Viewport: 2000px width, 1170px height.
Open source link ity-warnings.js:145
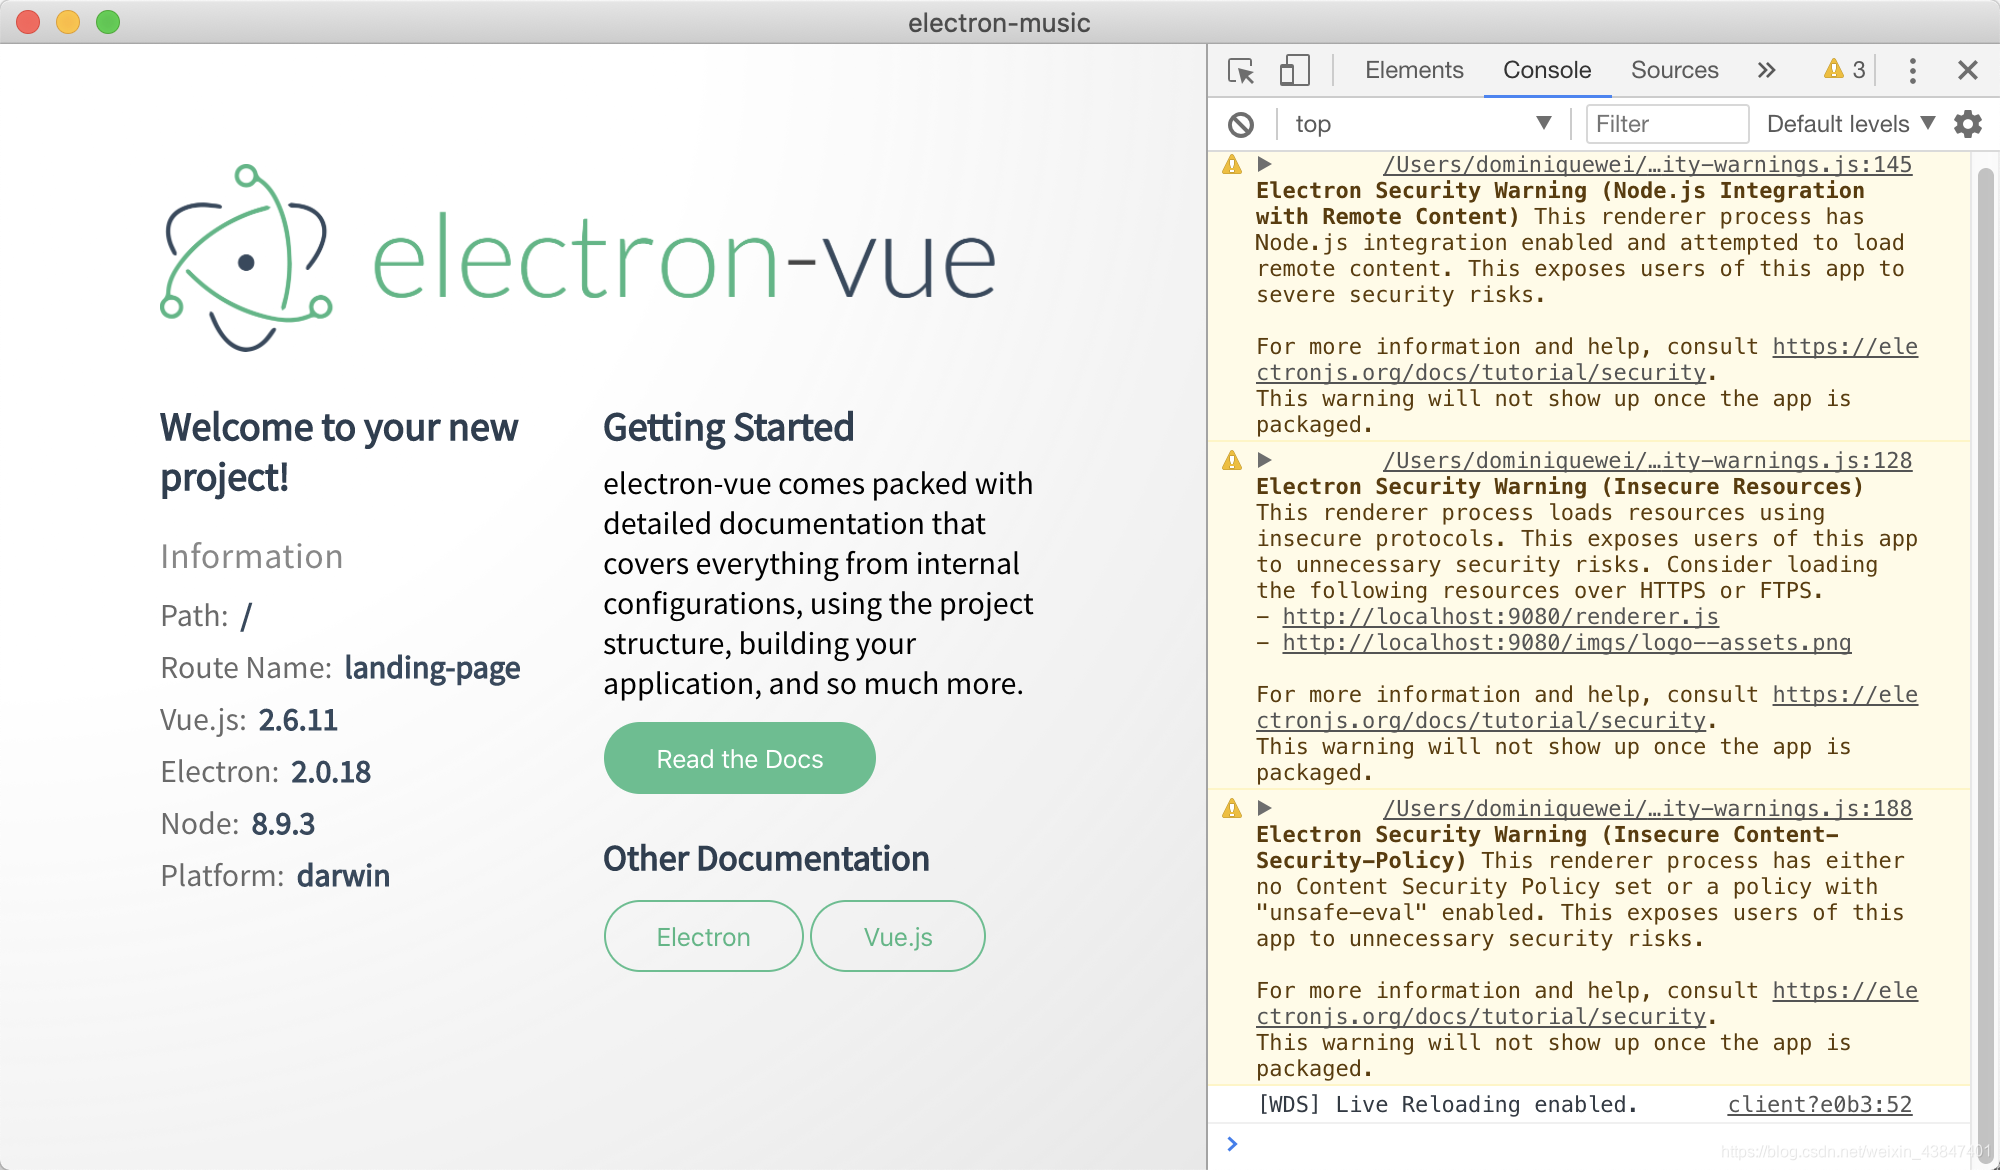tap(1647, 164)
